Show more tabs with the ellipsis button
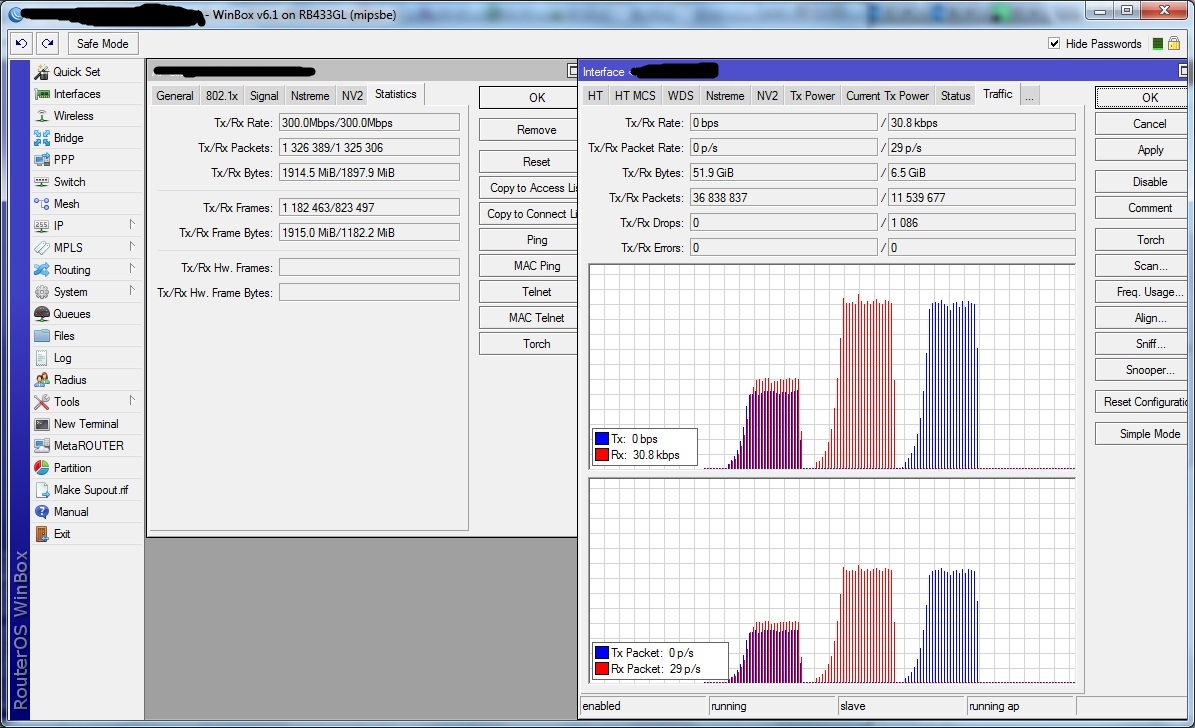 1029,95
